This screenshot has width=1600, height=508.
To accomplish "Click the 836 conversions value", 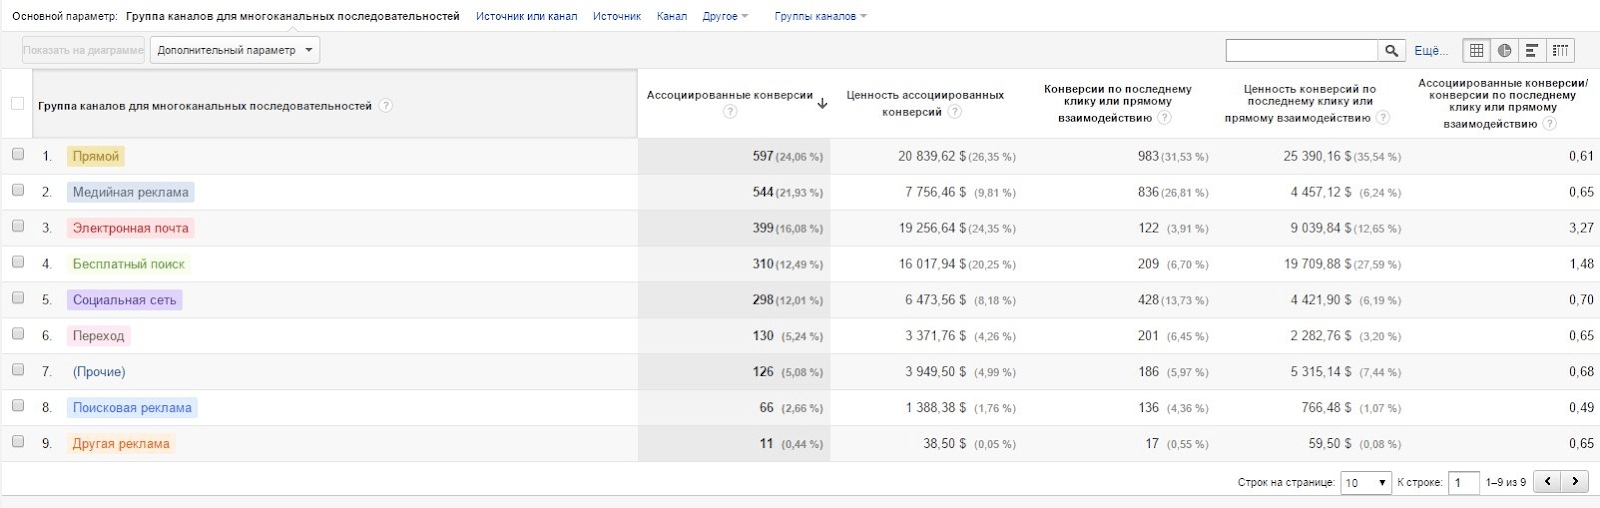I will pyautogui.click(x=1148, y=192).
